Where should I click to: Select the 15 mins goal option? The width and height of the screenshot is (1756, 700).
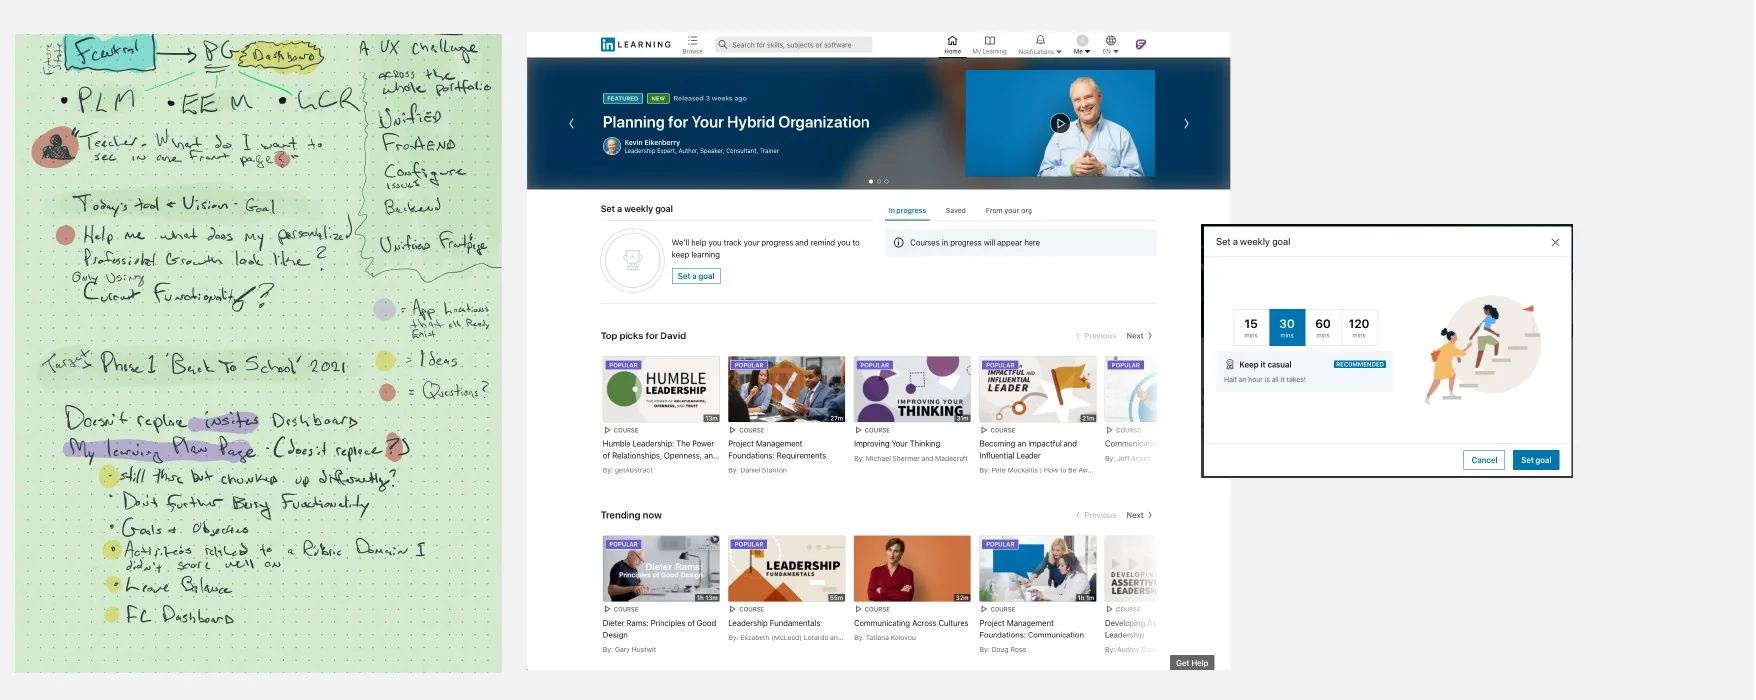tap(1251, 327)
